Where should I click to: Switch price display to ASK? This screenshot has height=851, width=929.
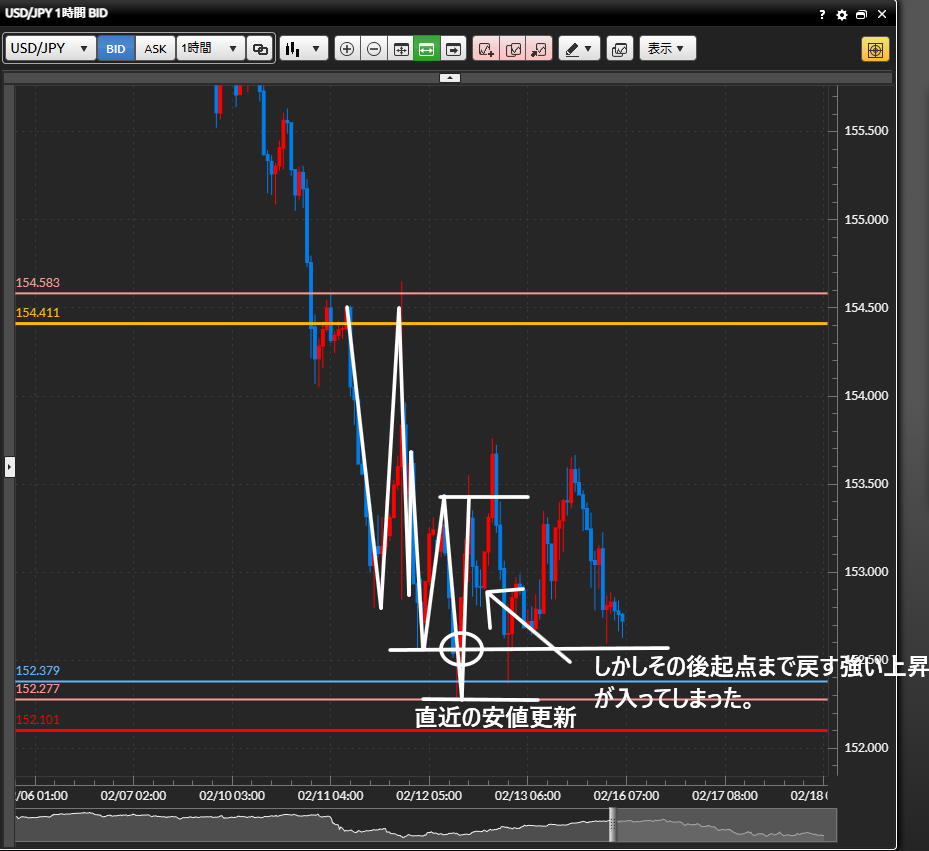tap(155, 49)
